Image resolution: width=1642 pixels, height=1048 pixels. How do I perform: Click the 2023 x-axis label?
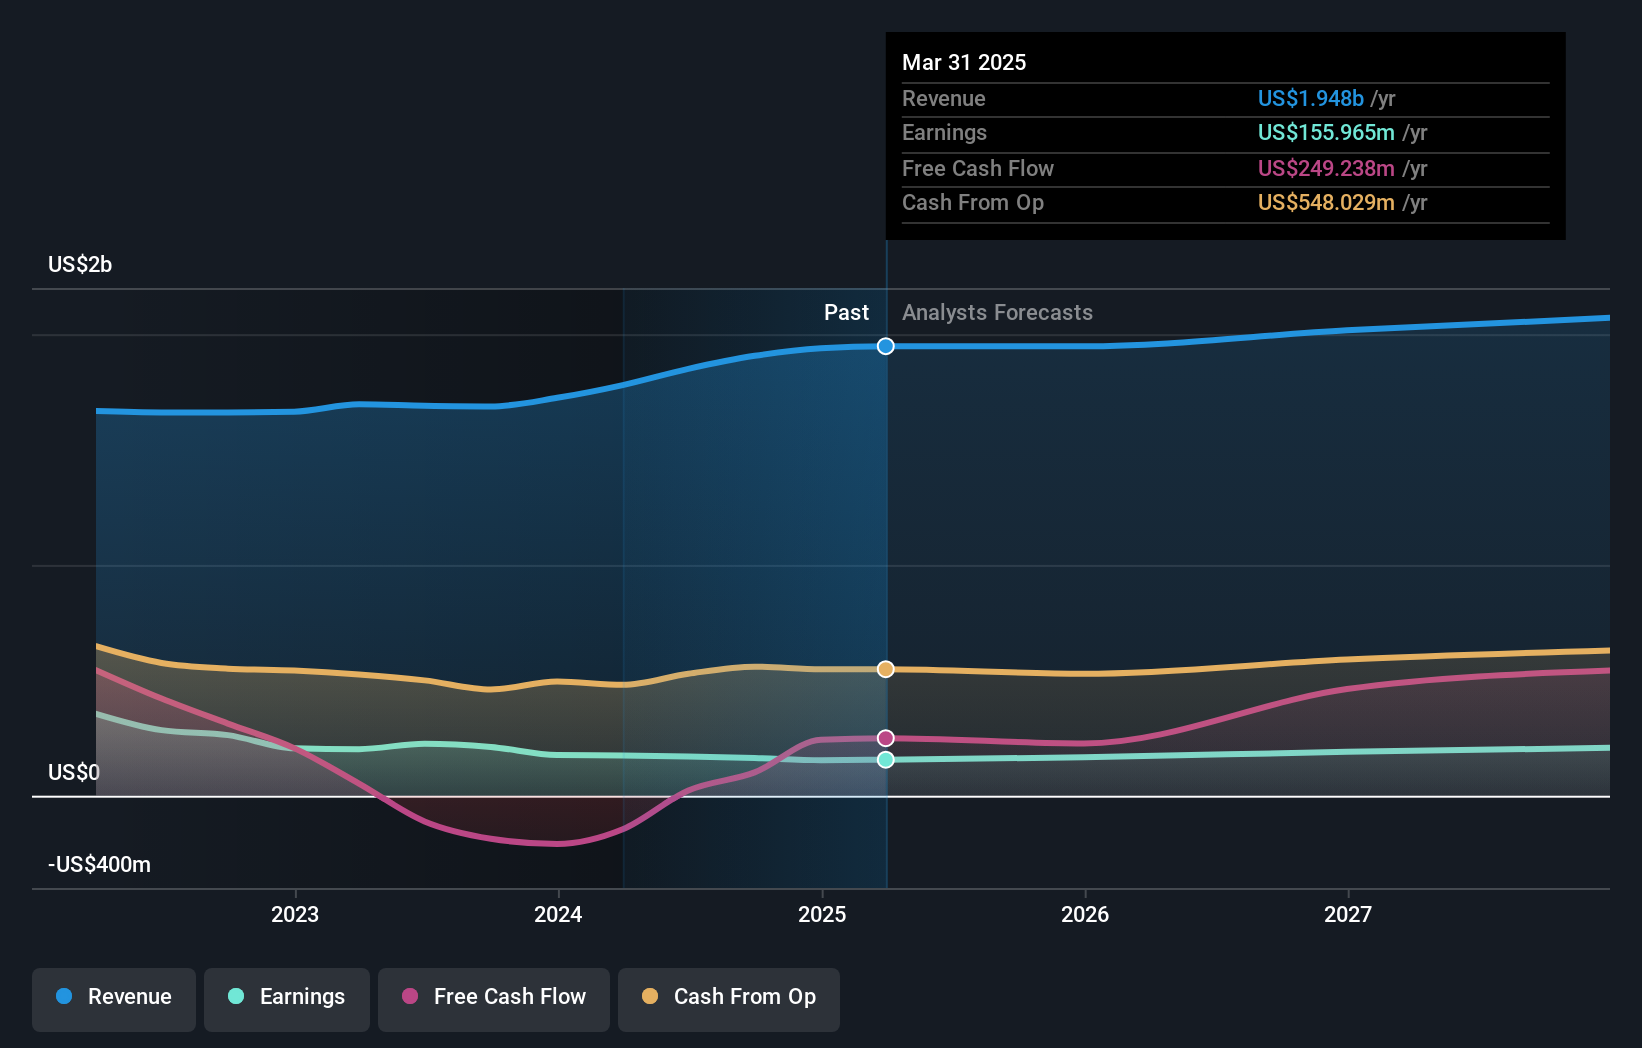click(295, 914)
